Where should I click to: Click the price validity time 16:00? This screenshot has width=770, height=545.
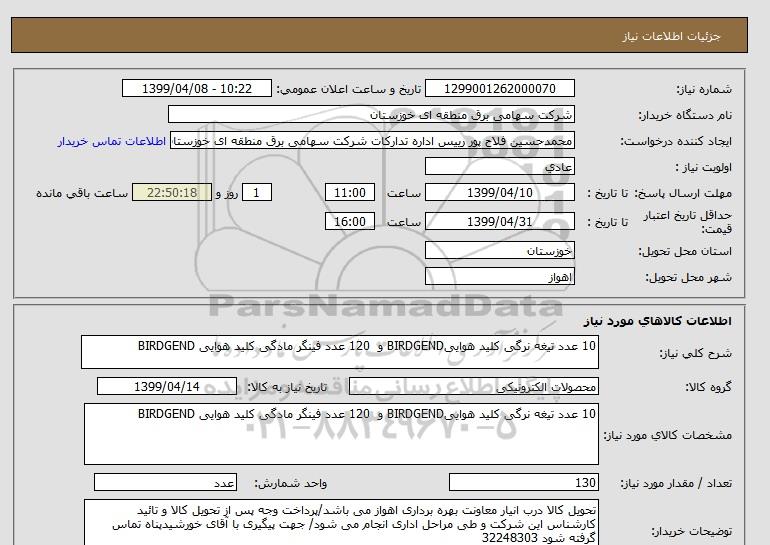tap(350, 221)
